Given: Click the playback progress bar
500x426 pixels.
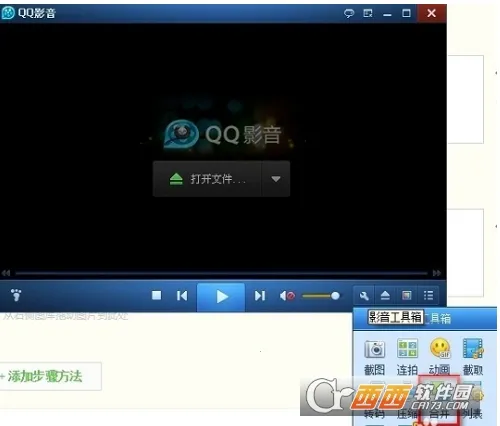Looking at the screenshot, I should click(x=221, y=273).
